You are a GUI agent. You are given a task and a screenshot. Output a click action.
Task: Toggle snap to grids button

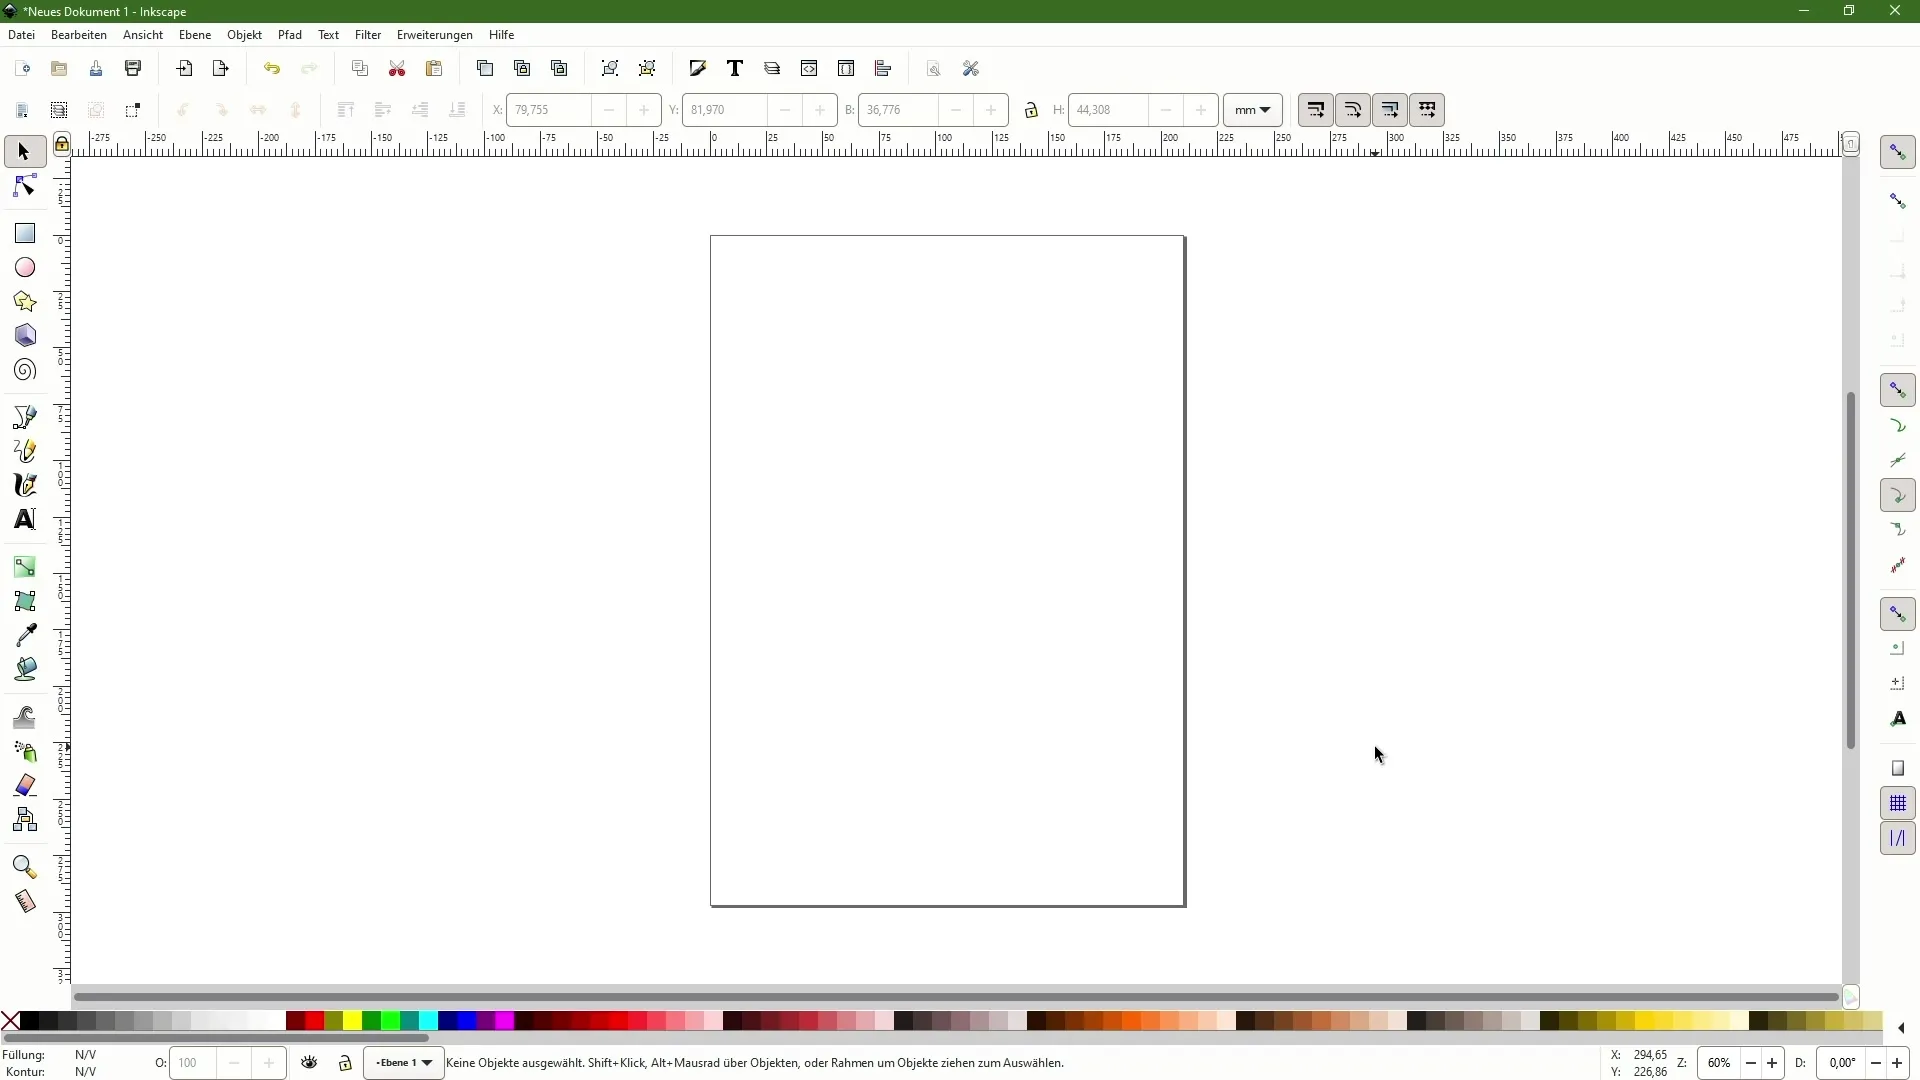point(1897,804)
